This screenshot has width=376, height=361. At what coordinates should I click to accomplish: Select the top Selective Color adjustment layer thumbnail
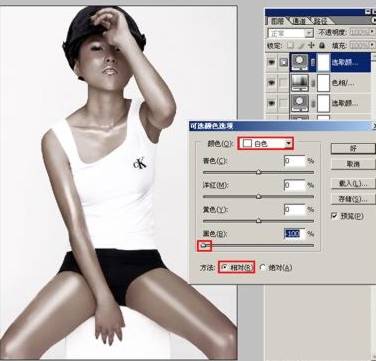pos(300,62)
